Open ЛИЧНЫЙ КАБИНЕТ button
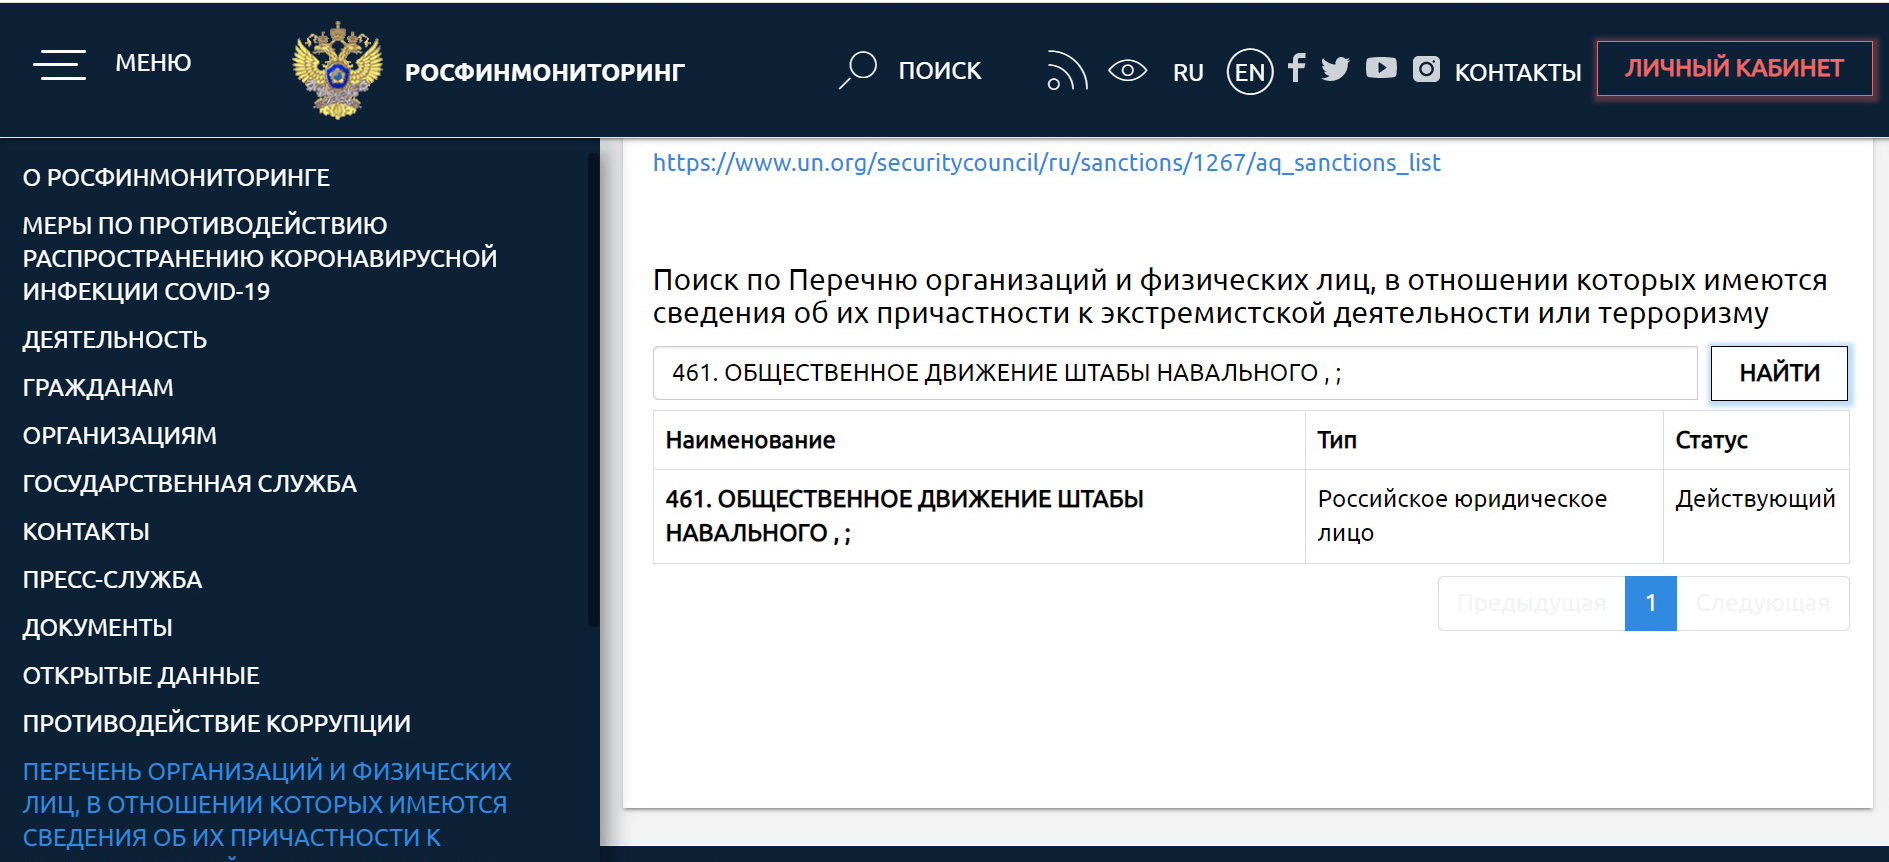This screenshot has width=1889, height=862. [x=1734, y=68]
